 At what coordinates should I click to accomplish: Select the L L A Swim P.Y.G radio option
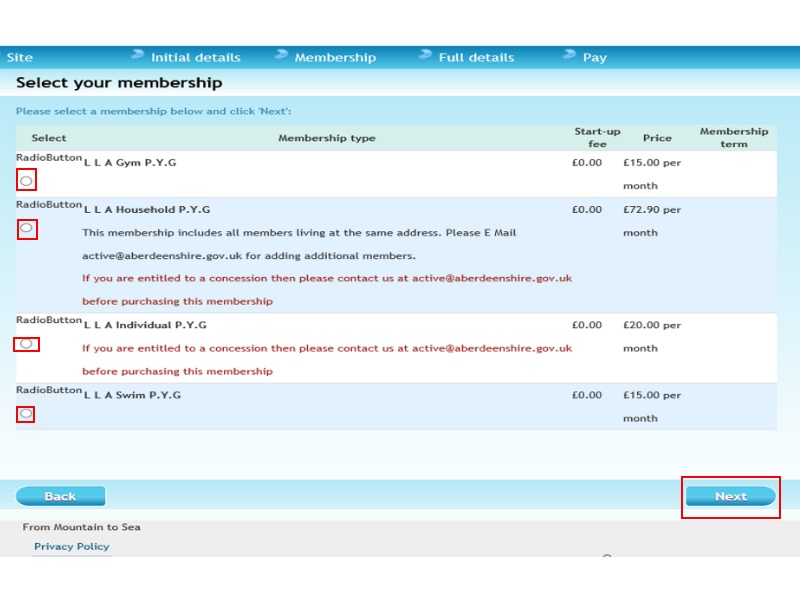[x=26, y=413]
